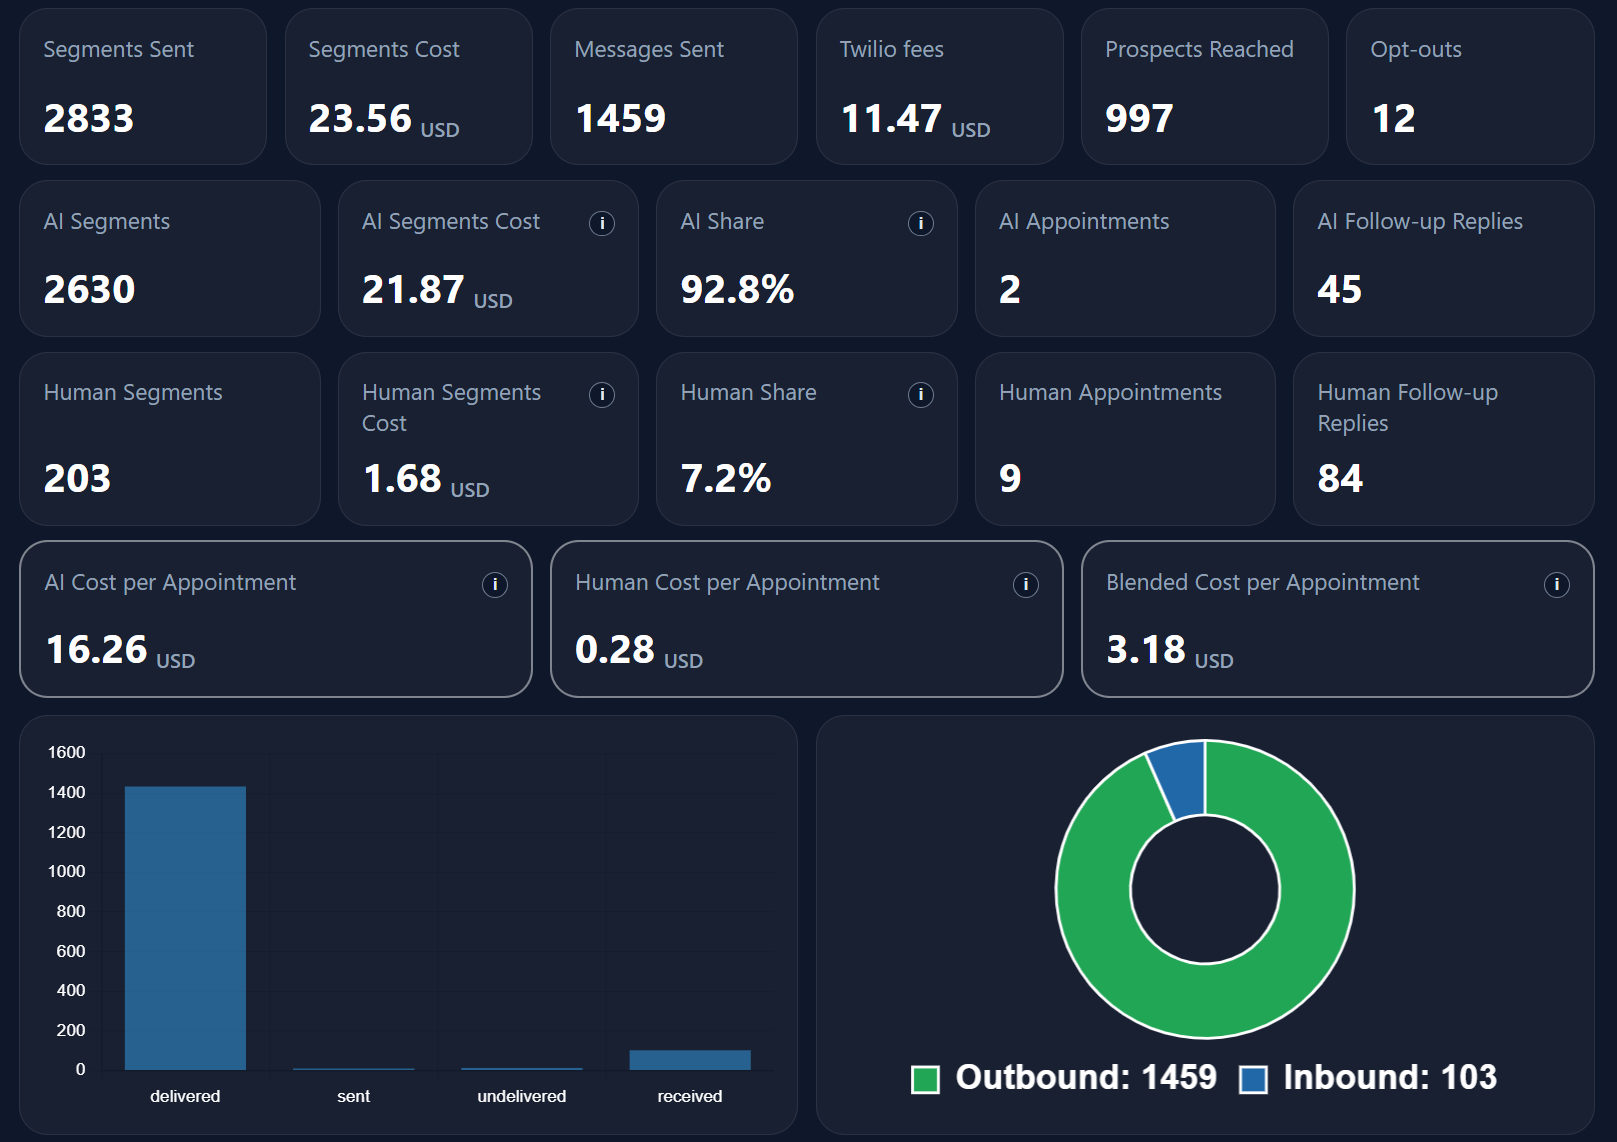The image size is (1617, 1142).
Task: Click the Human Cost per Appointment info icon
Action: click(1027, 585)
